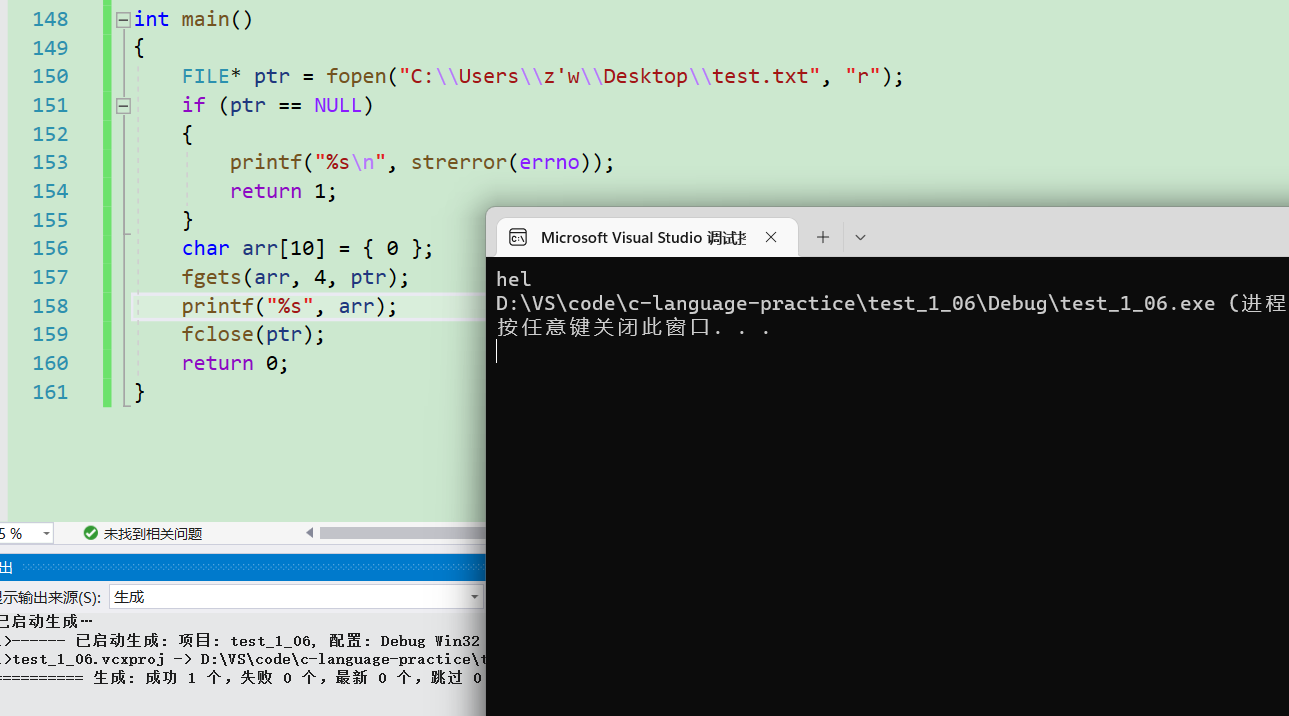Click the "r" mode string on line 150
1289x716 pixels.
coord(862,76)
